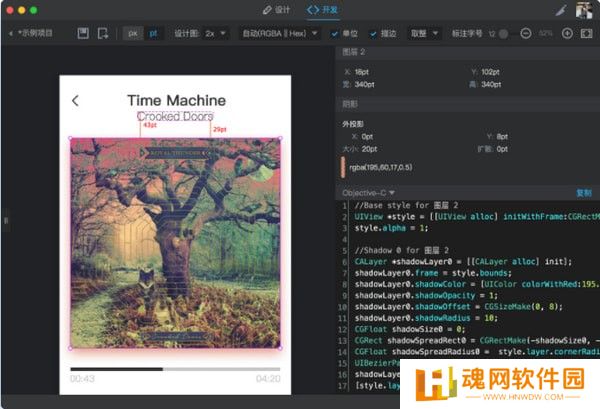Toggle the 描边 checkbox
600x409 pixels.
(380, 33)
